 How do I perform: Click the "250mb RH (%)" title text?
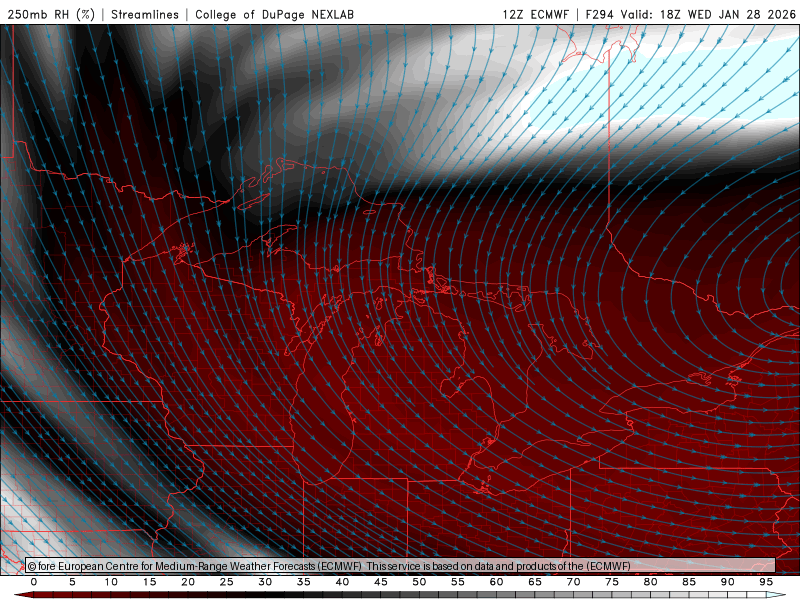point(51,14)
